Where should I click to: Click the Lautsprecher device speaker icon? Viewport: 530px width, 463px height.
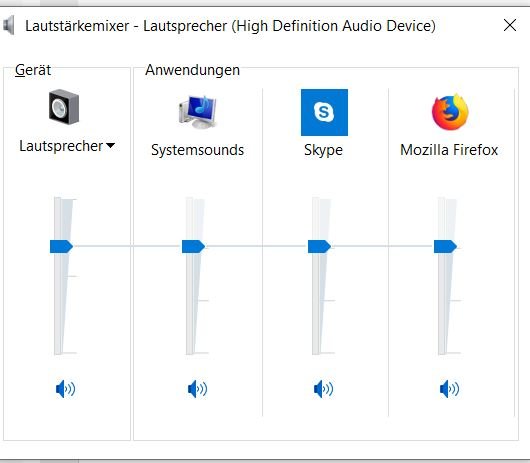point(64,107)
